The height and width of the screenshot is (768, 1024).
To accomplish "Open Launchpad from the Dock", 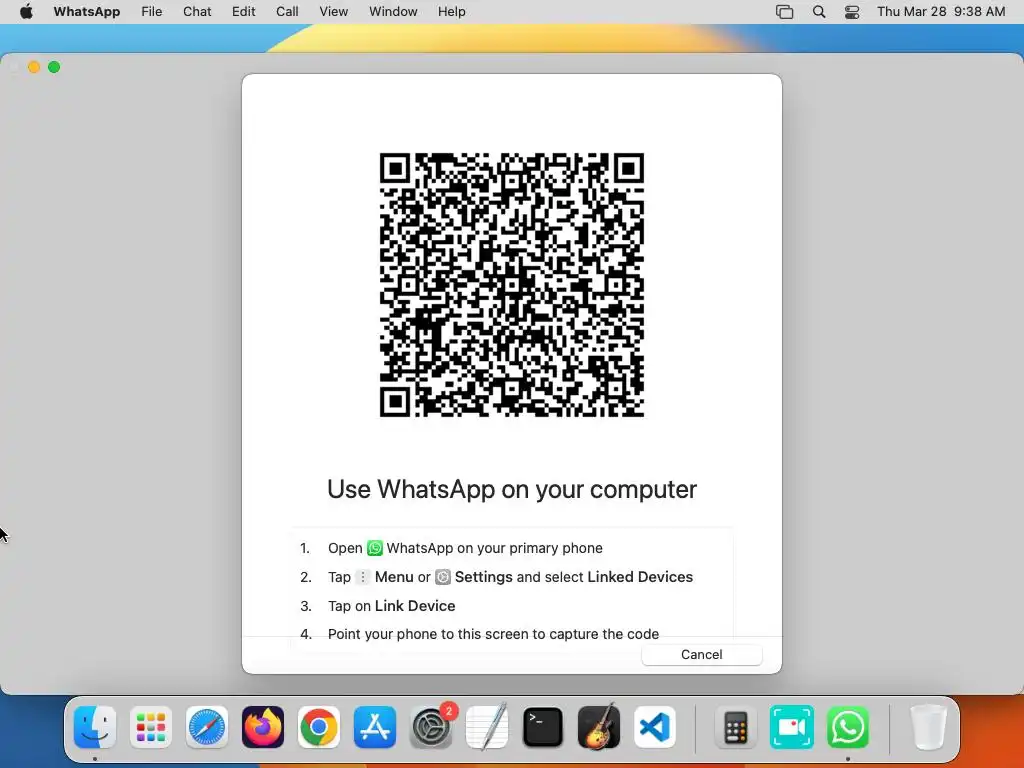I will coord(151,727).
